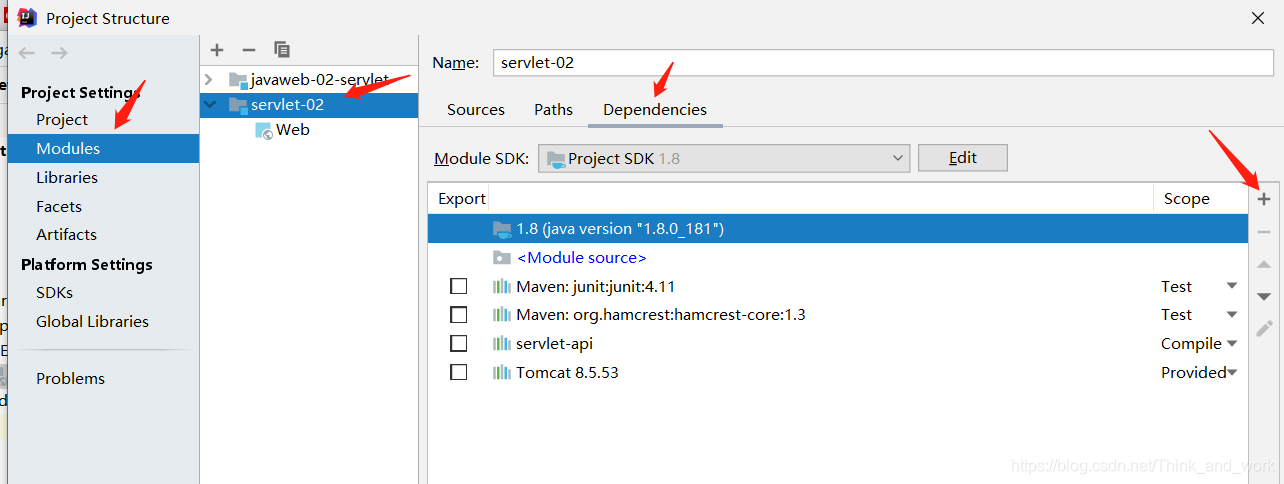This screenshot has height=484, width=1284.
Task: Select the <Module source> entry
Action: click(581, 257)
